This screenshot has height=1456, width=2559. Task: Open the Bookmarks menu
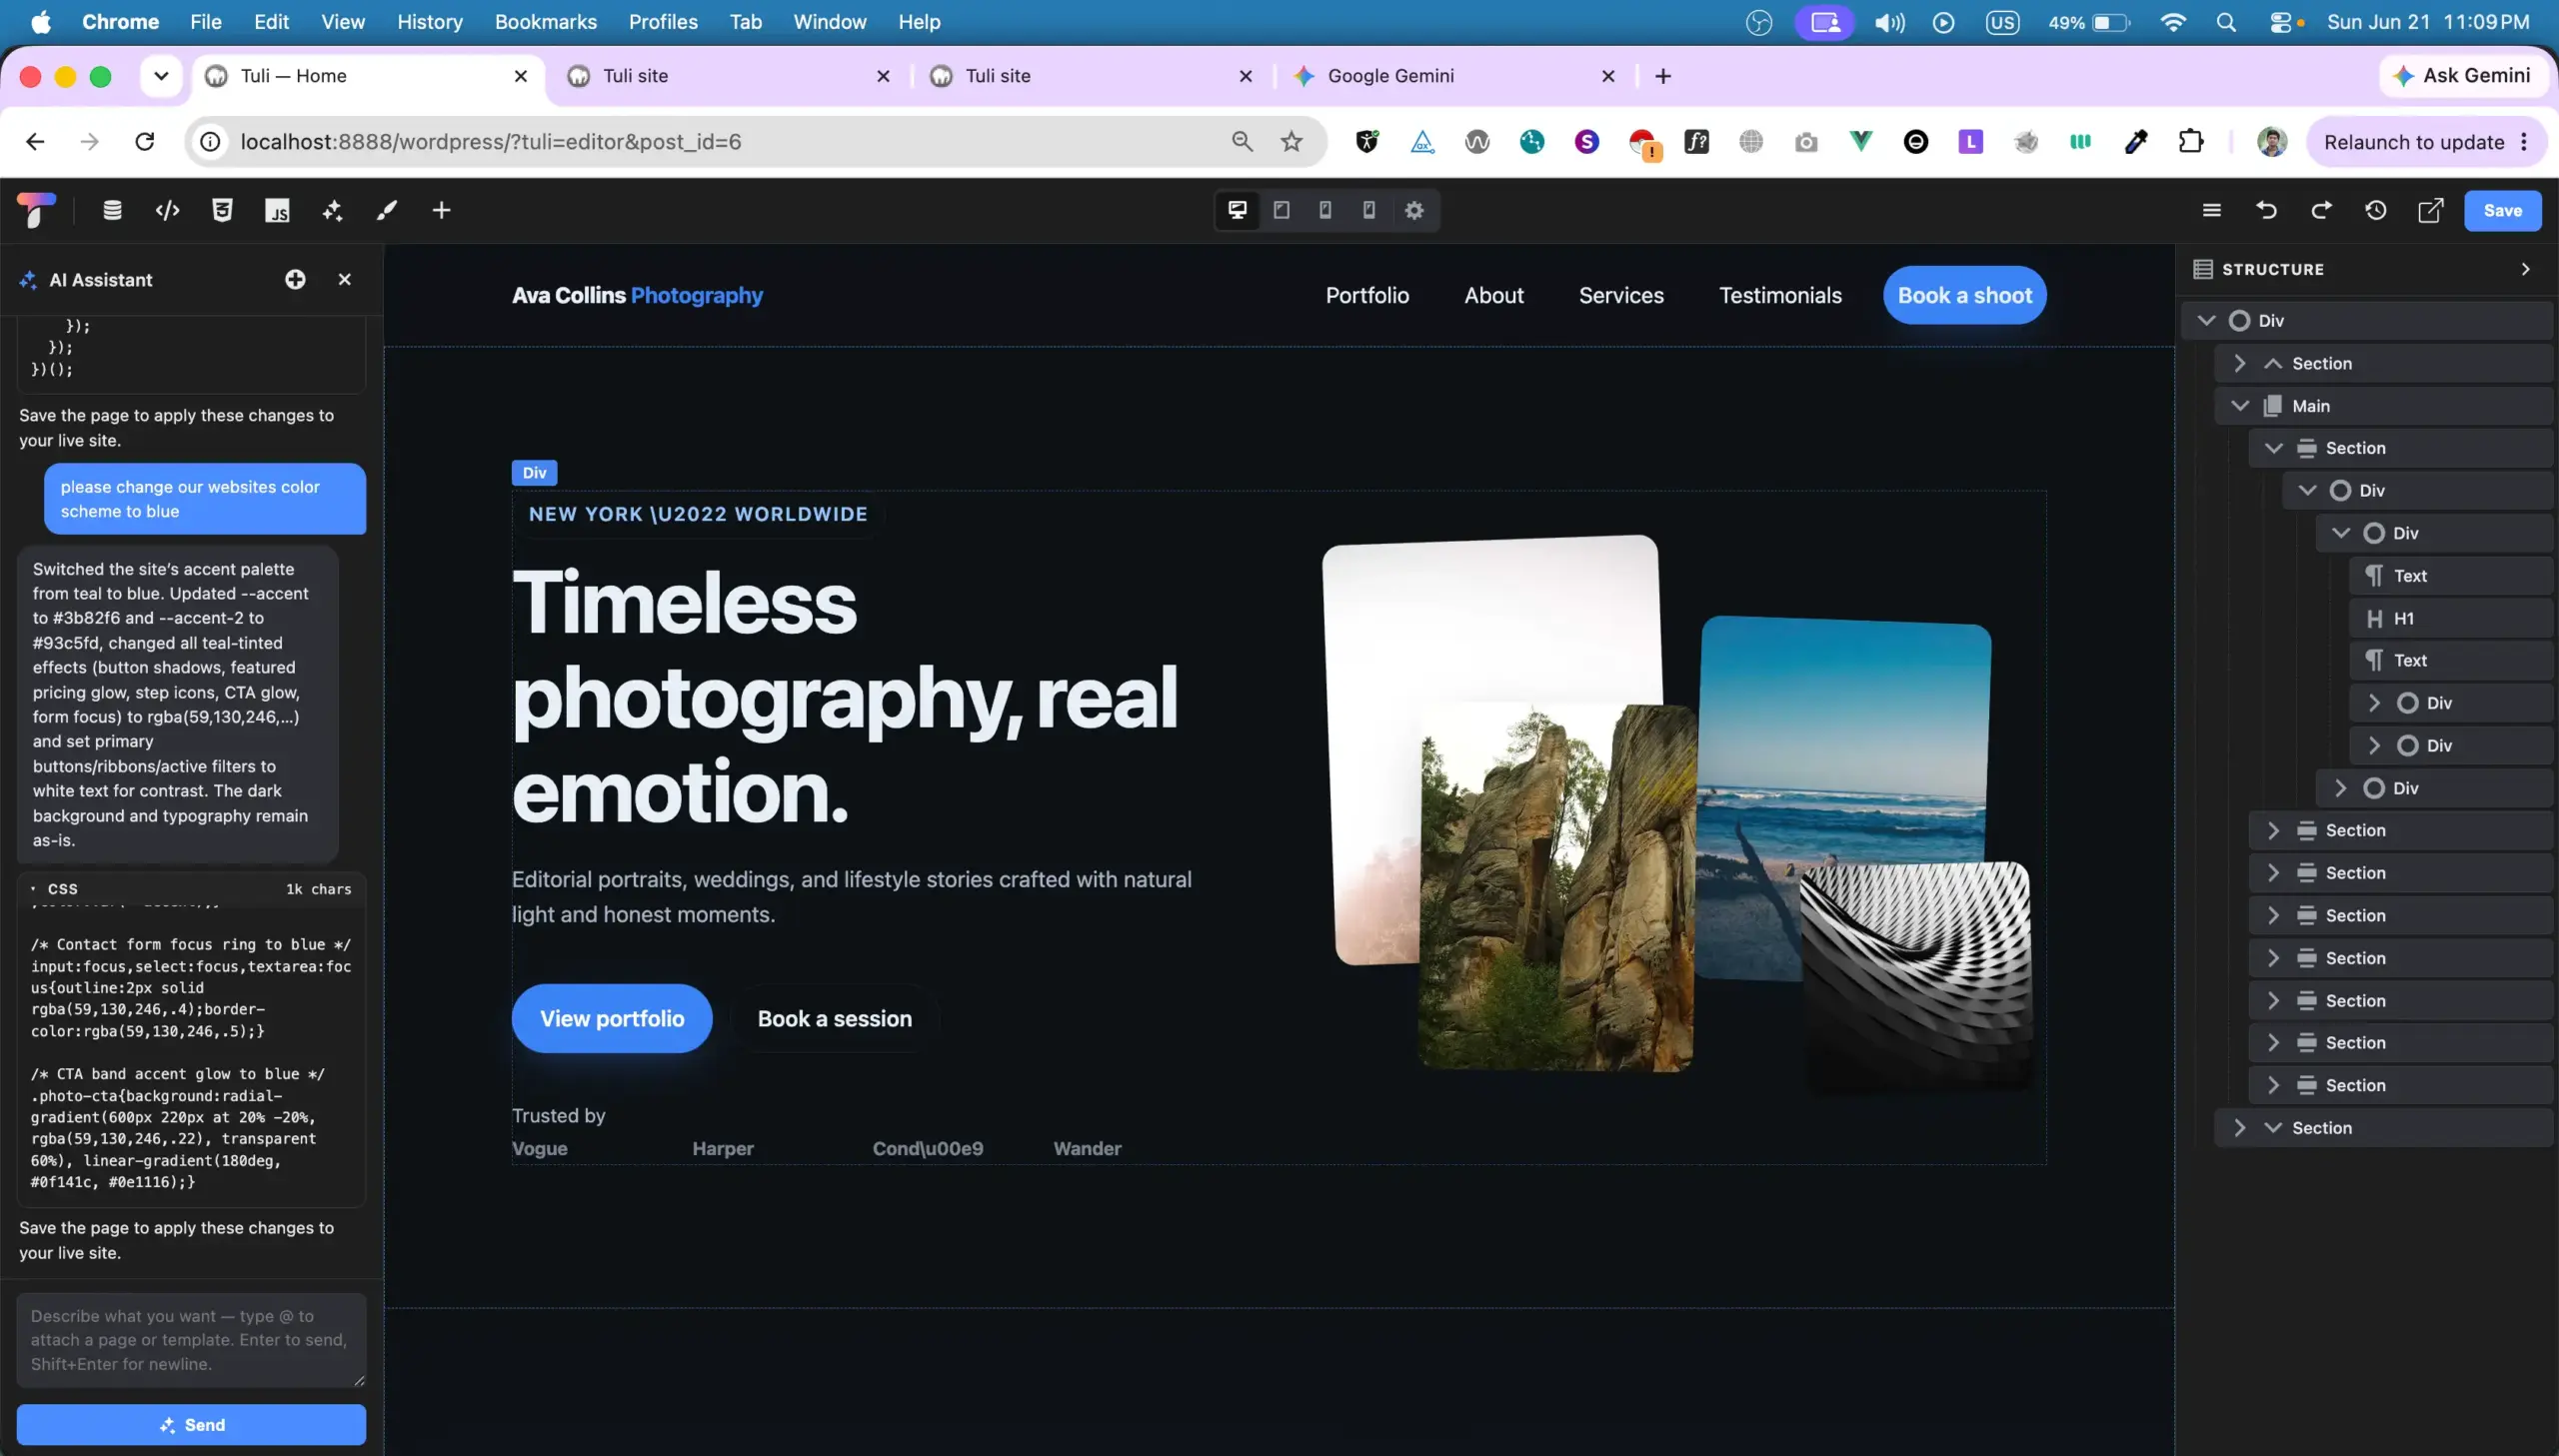(x=545, y=22)
